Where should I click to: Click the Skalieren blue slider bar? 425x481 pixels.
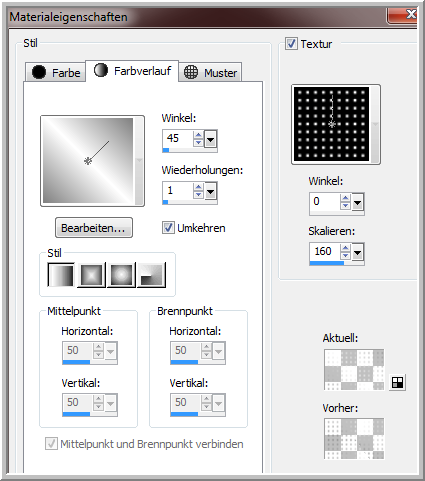point(327,263)
